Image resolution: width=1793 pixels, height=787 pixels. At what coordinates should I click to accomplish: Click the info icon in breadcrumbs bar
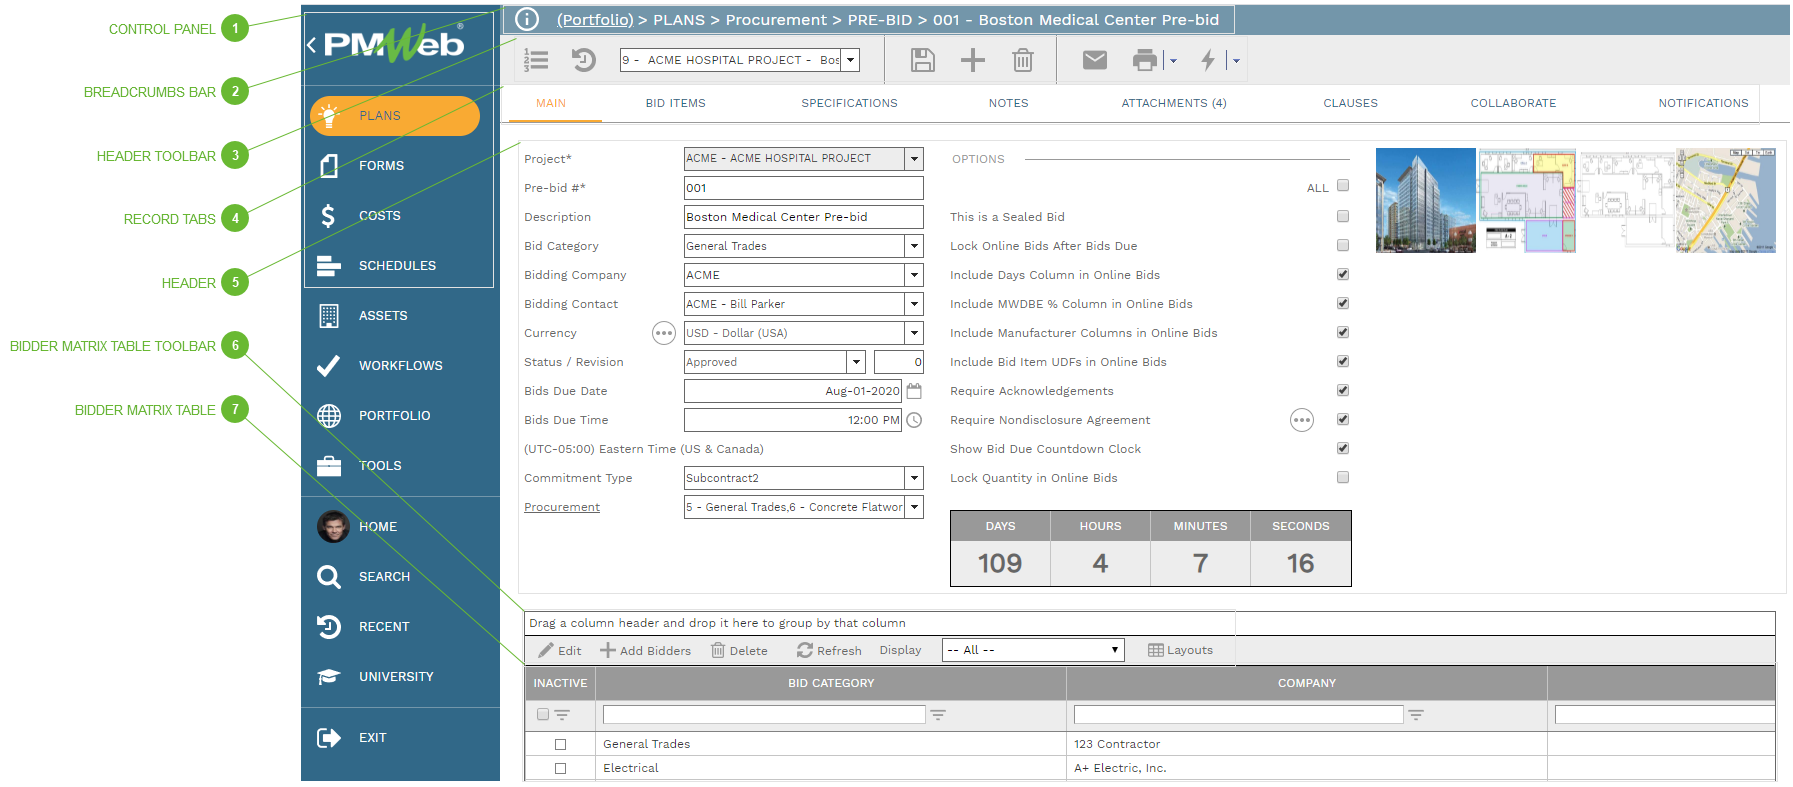point(527,20)
